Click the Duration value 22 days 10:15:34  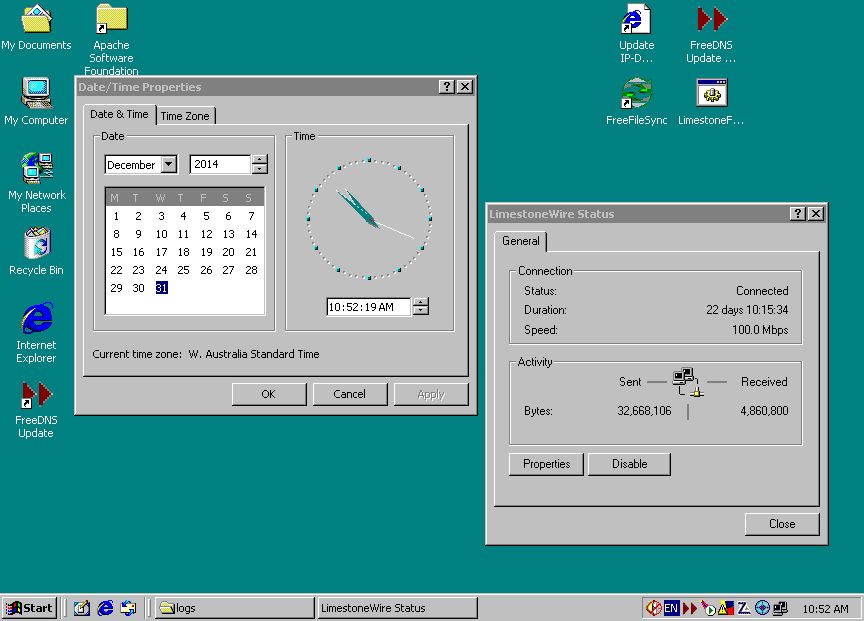[747, 310]
